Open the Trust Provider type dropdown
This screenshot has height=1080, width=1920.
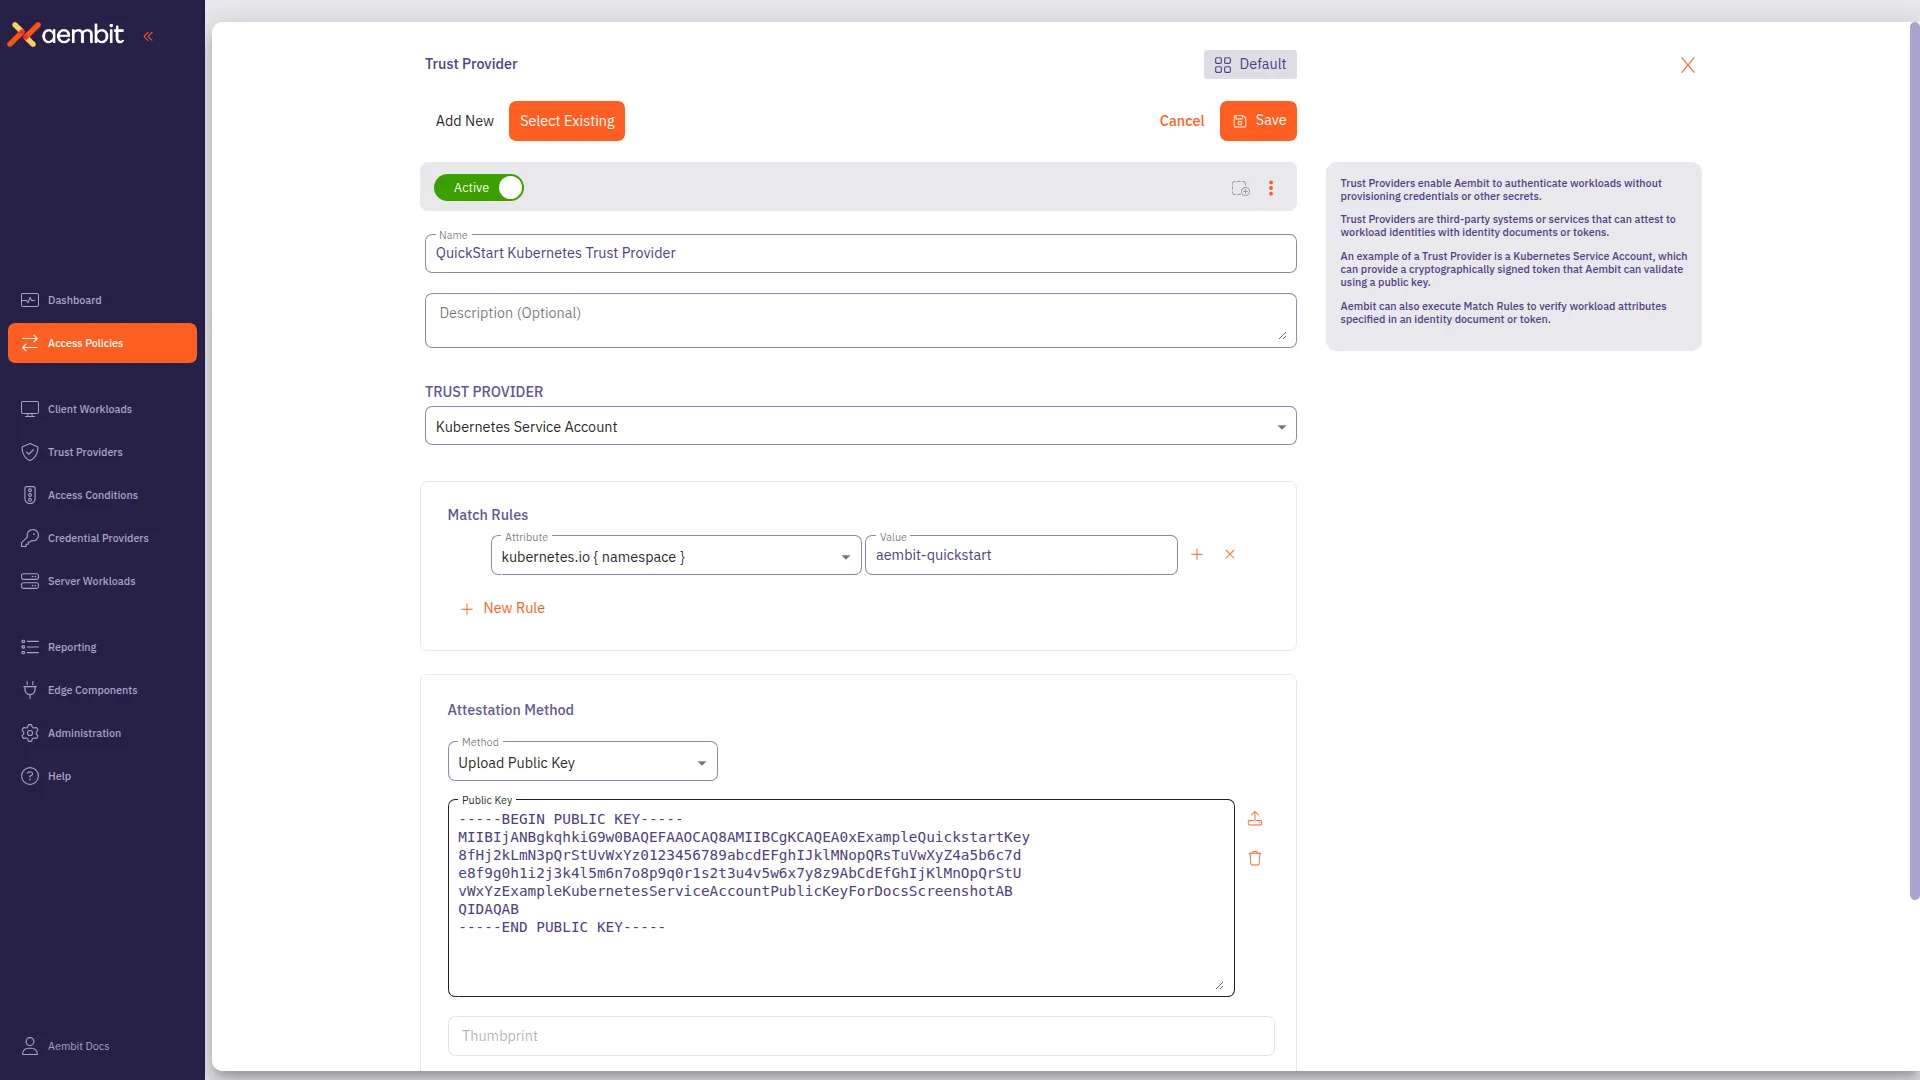pos(860,426)
